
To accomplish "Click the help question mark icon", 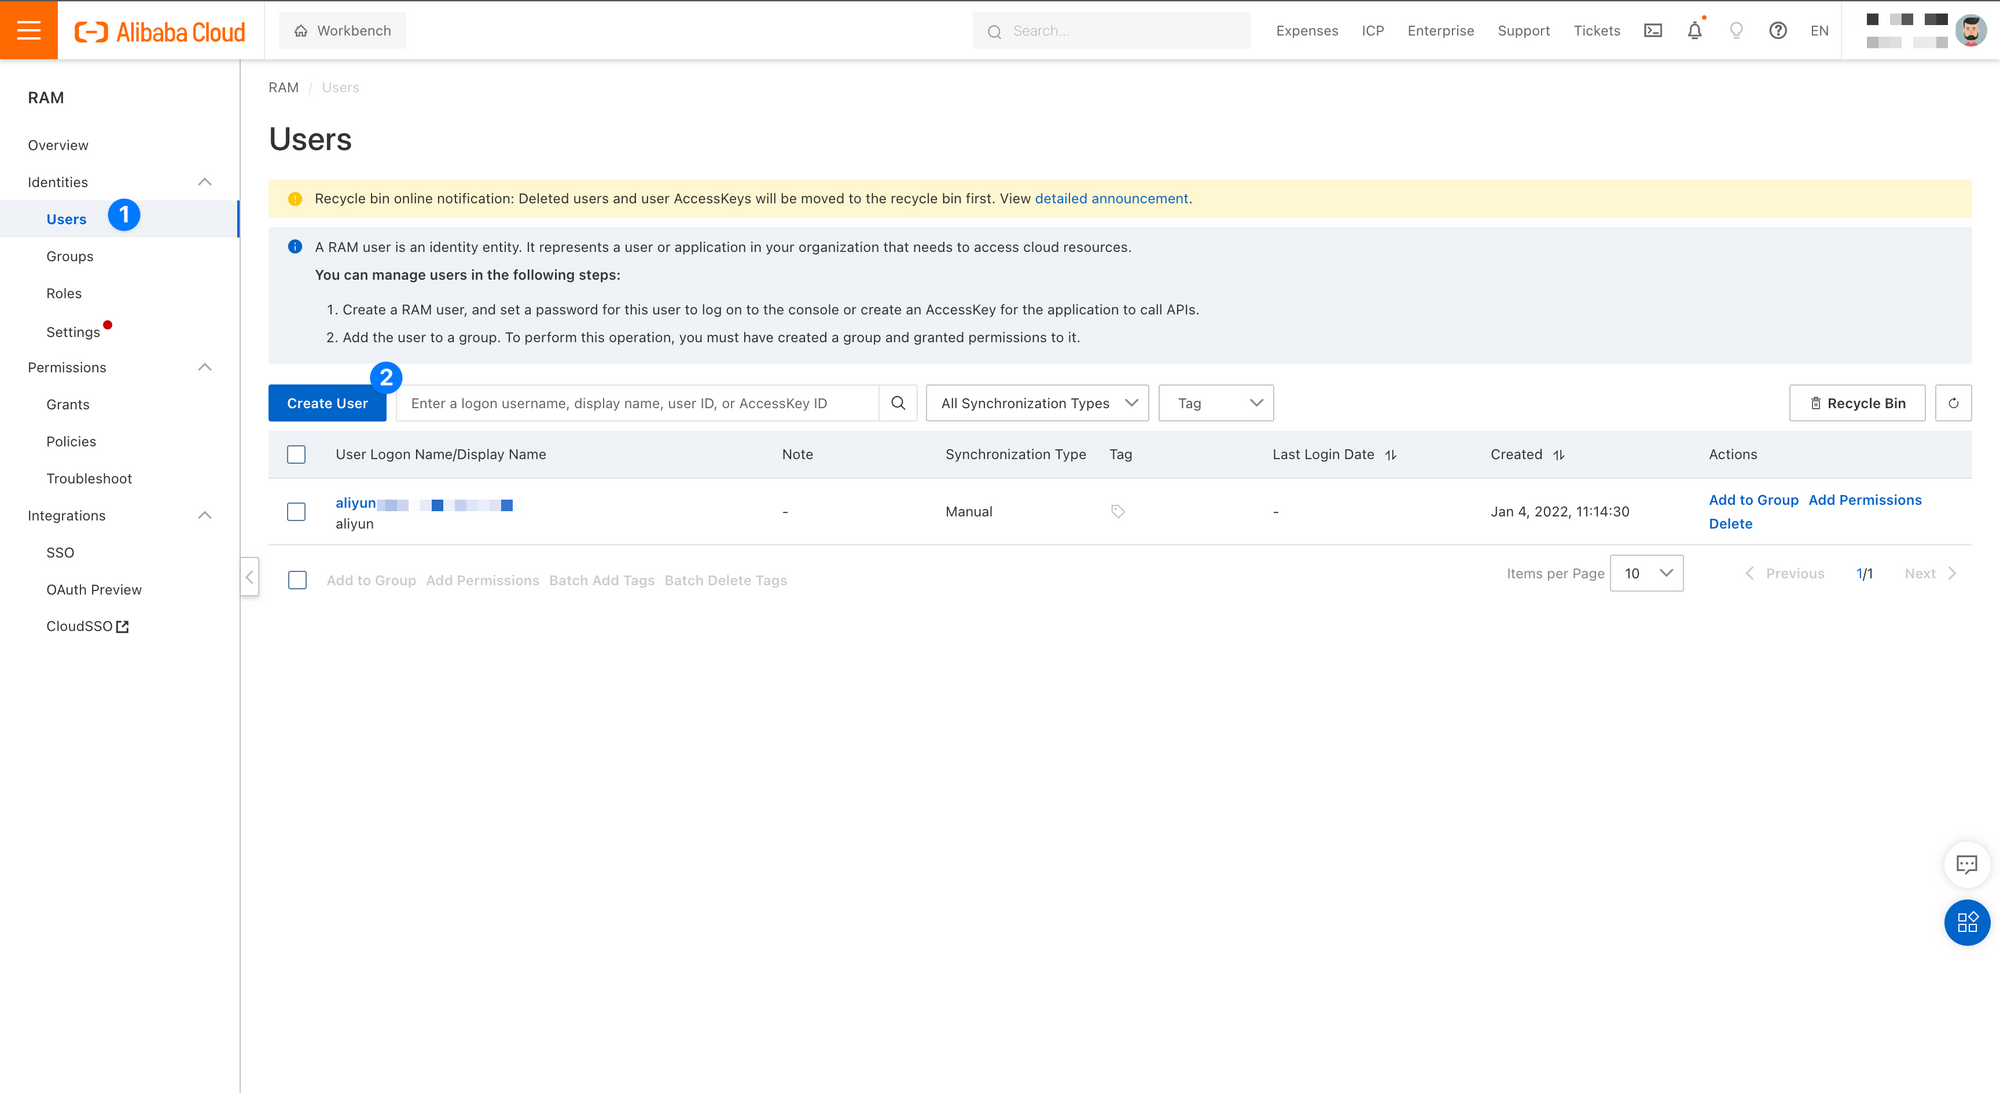I will (1777, 31).
